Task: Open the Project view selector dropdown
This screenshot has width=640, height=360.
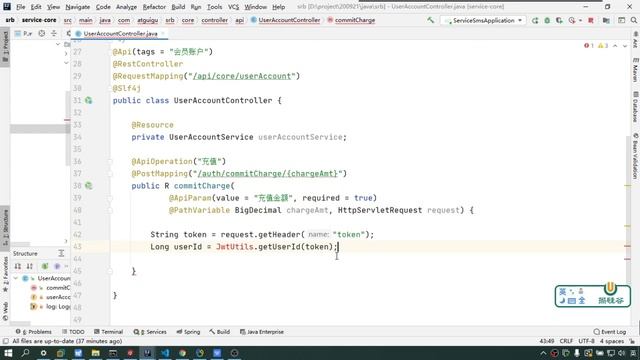Action: click(23, 33)
